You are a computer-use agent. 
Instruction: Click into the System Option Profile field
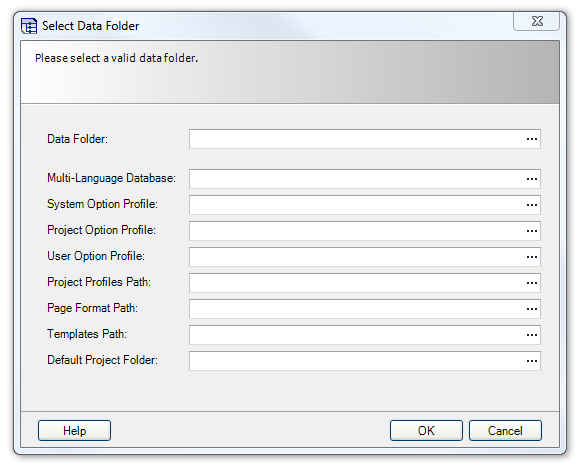click(x=356, y=205)
